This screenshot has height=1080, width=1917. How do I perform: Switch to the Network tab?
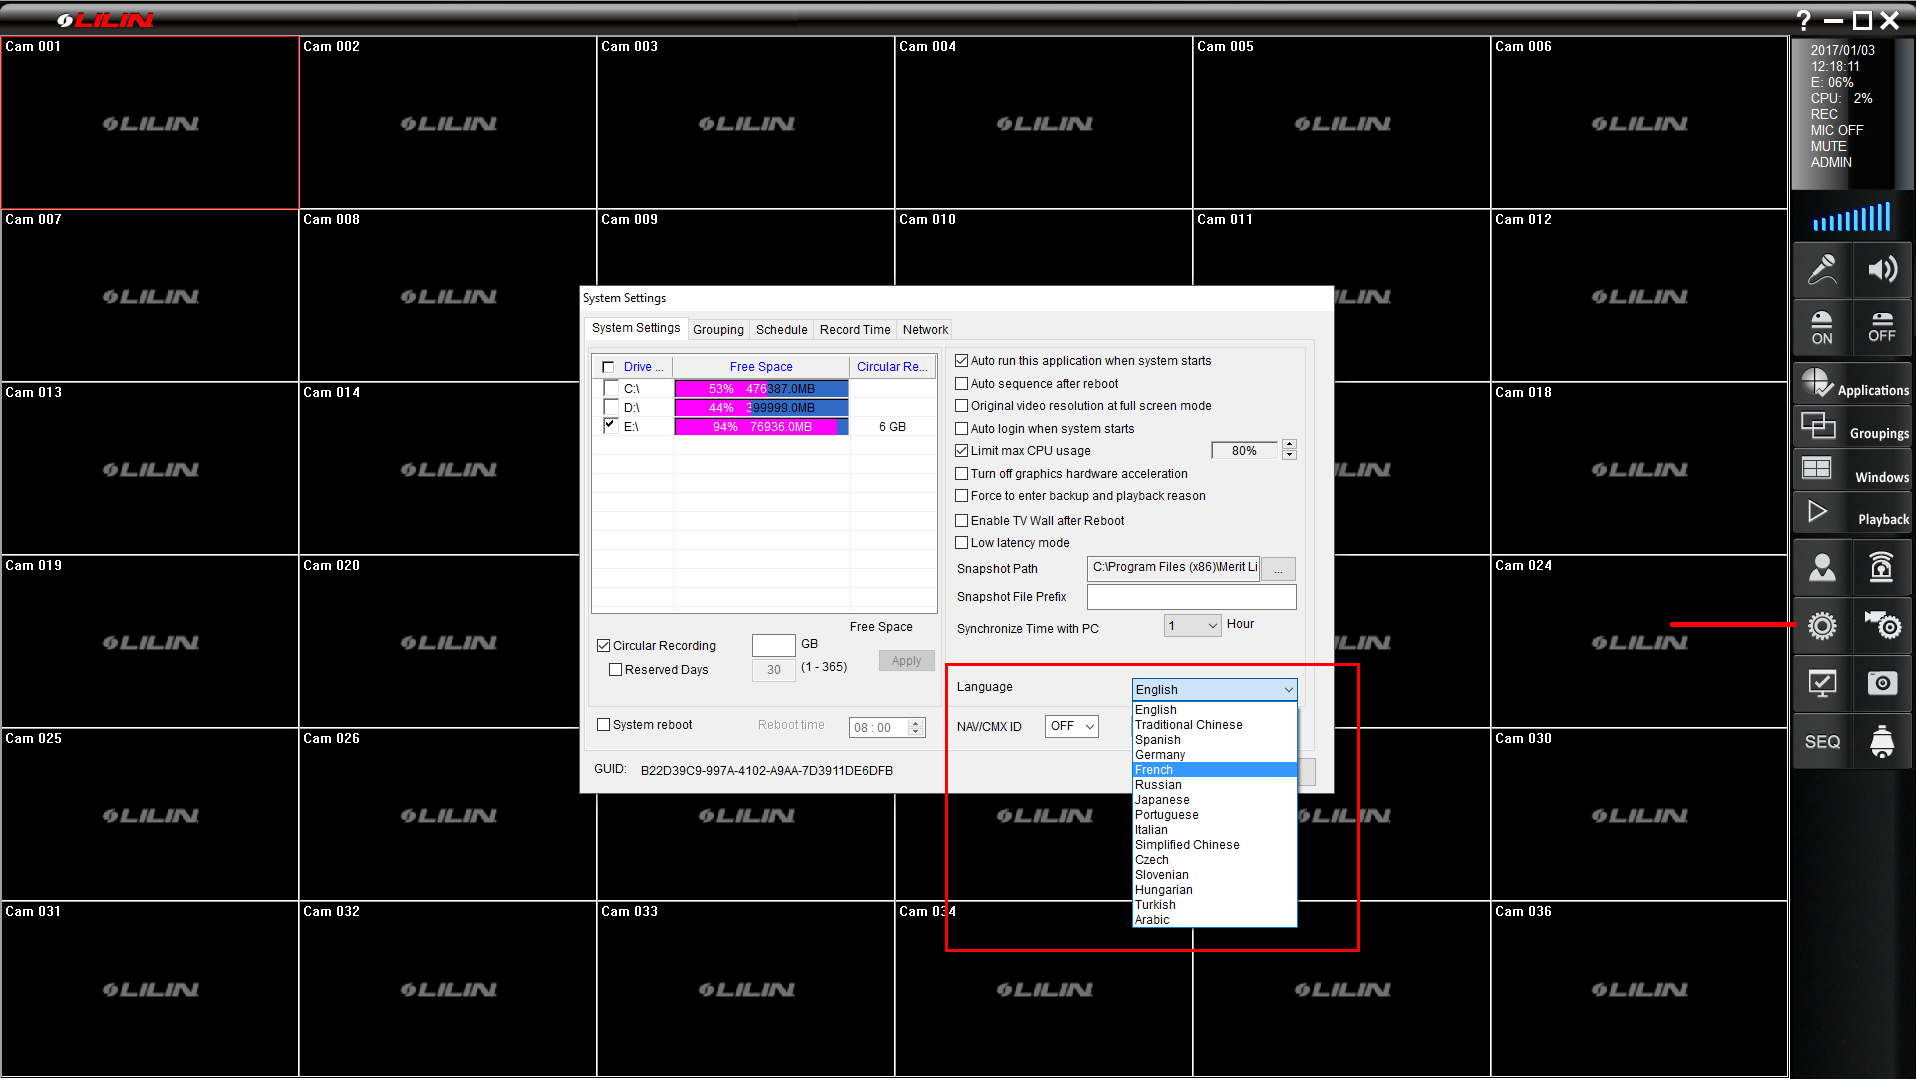coord(925,330)
